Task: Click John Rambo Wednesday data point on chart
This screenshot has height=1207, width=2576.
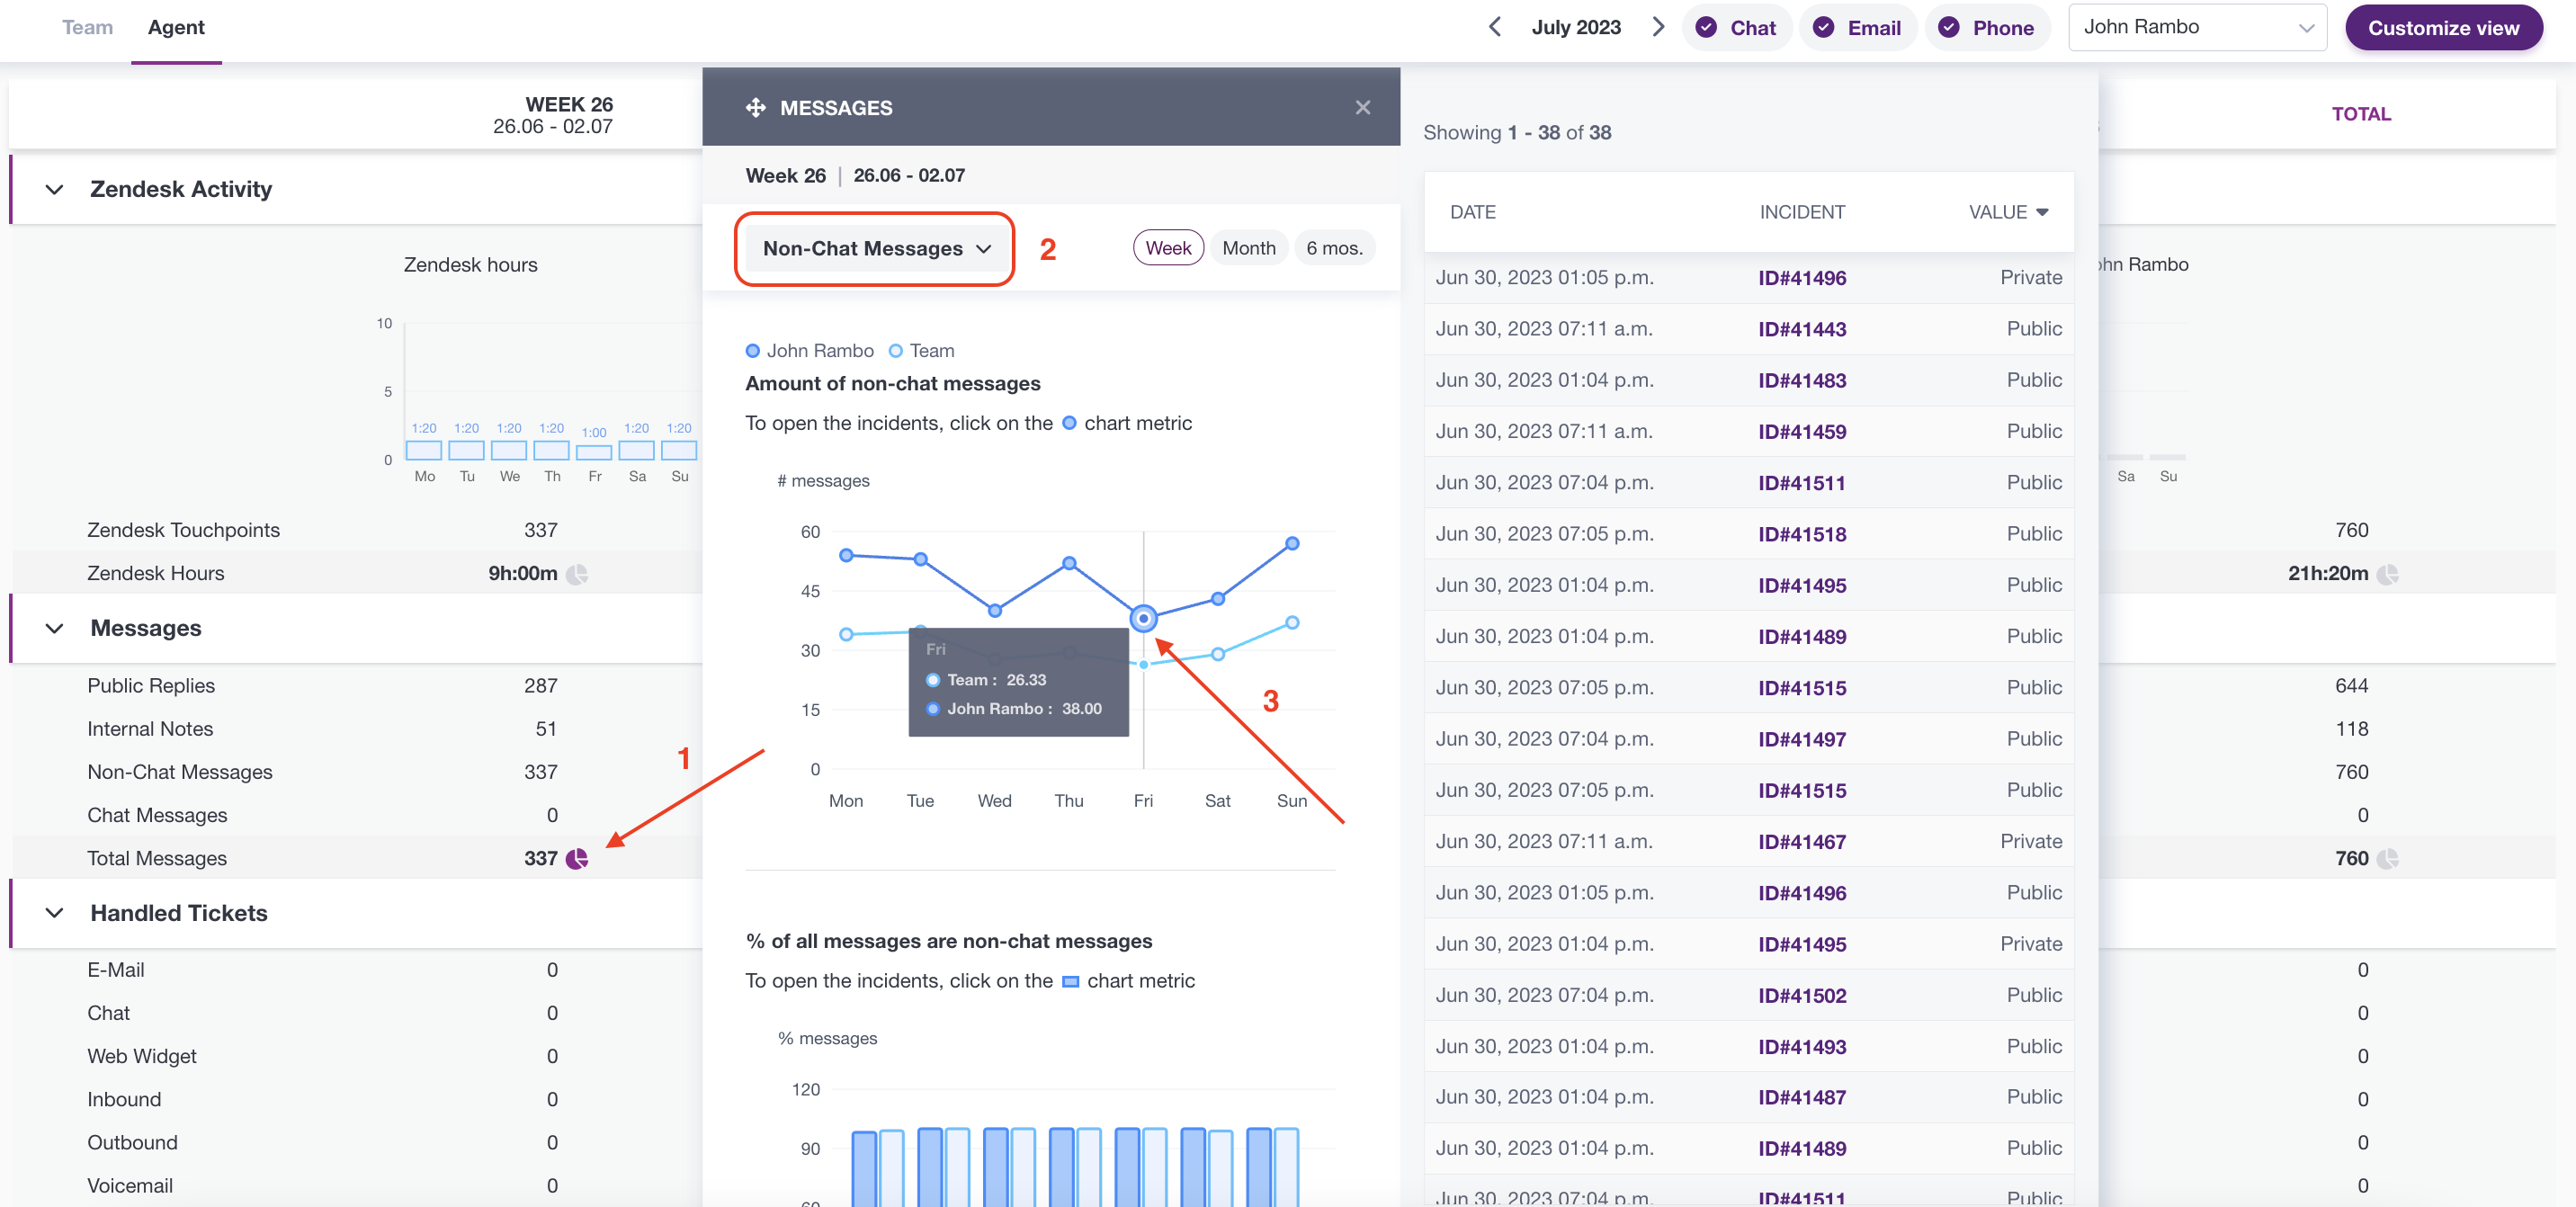Action: click(995, 610)
